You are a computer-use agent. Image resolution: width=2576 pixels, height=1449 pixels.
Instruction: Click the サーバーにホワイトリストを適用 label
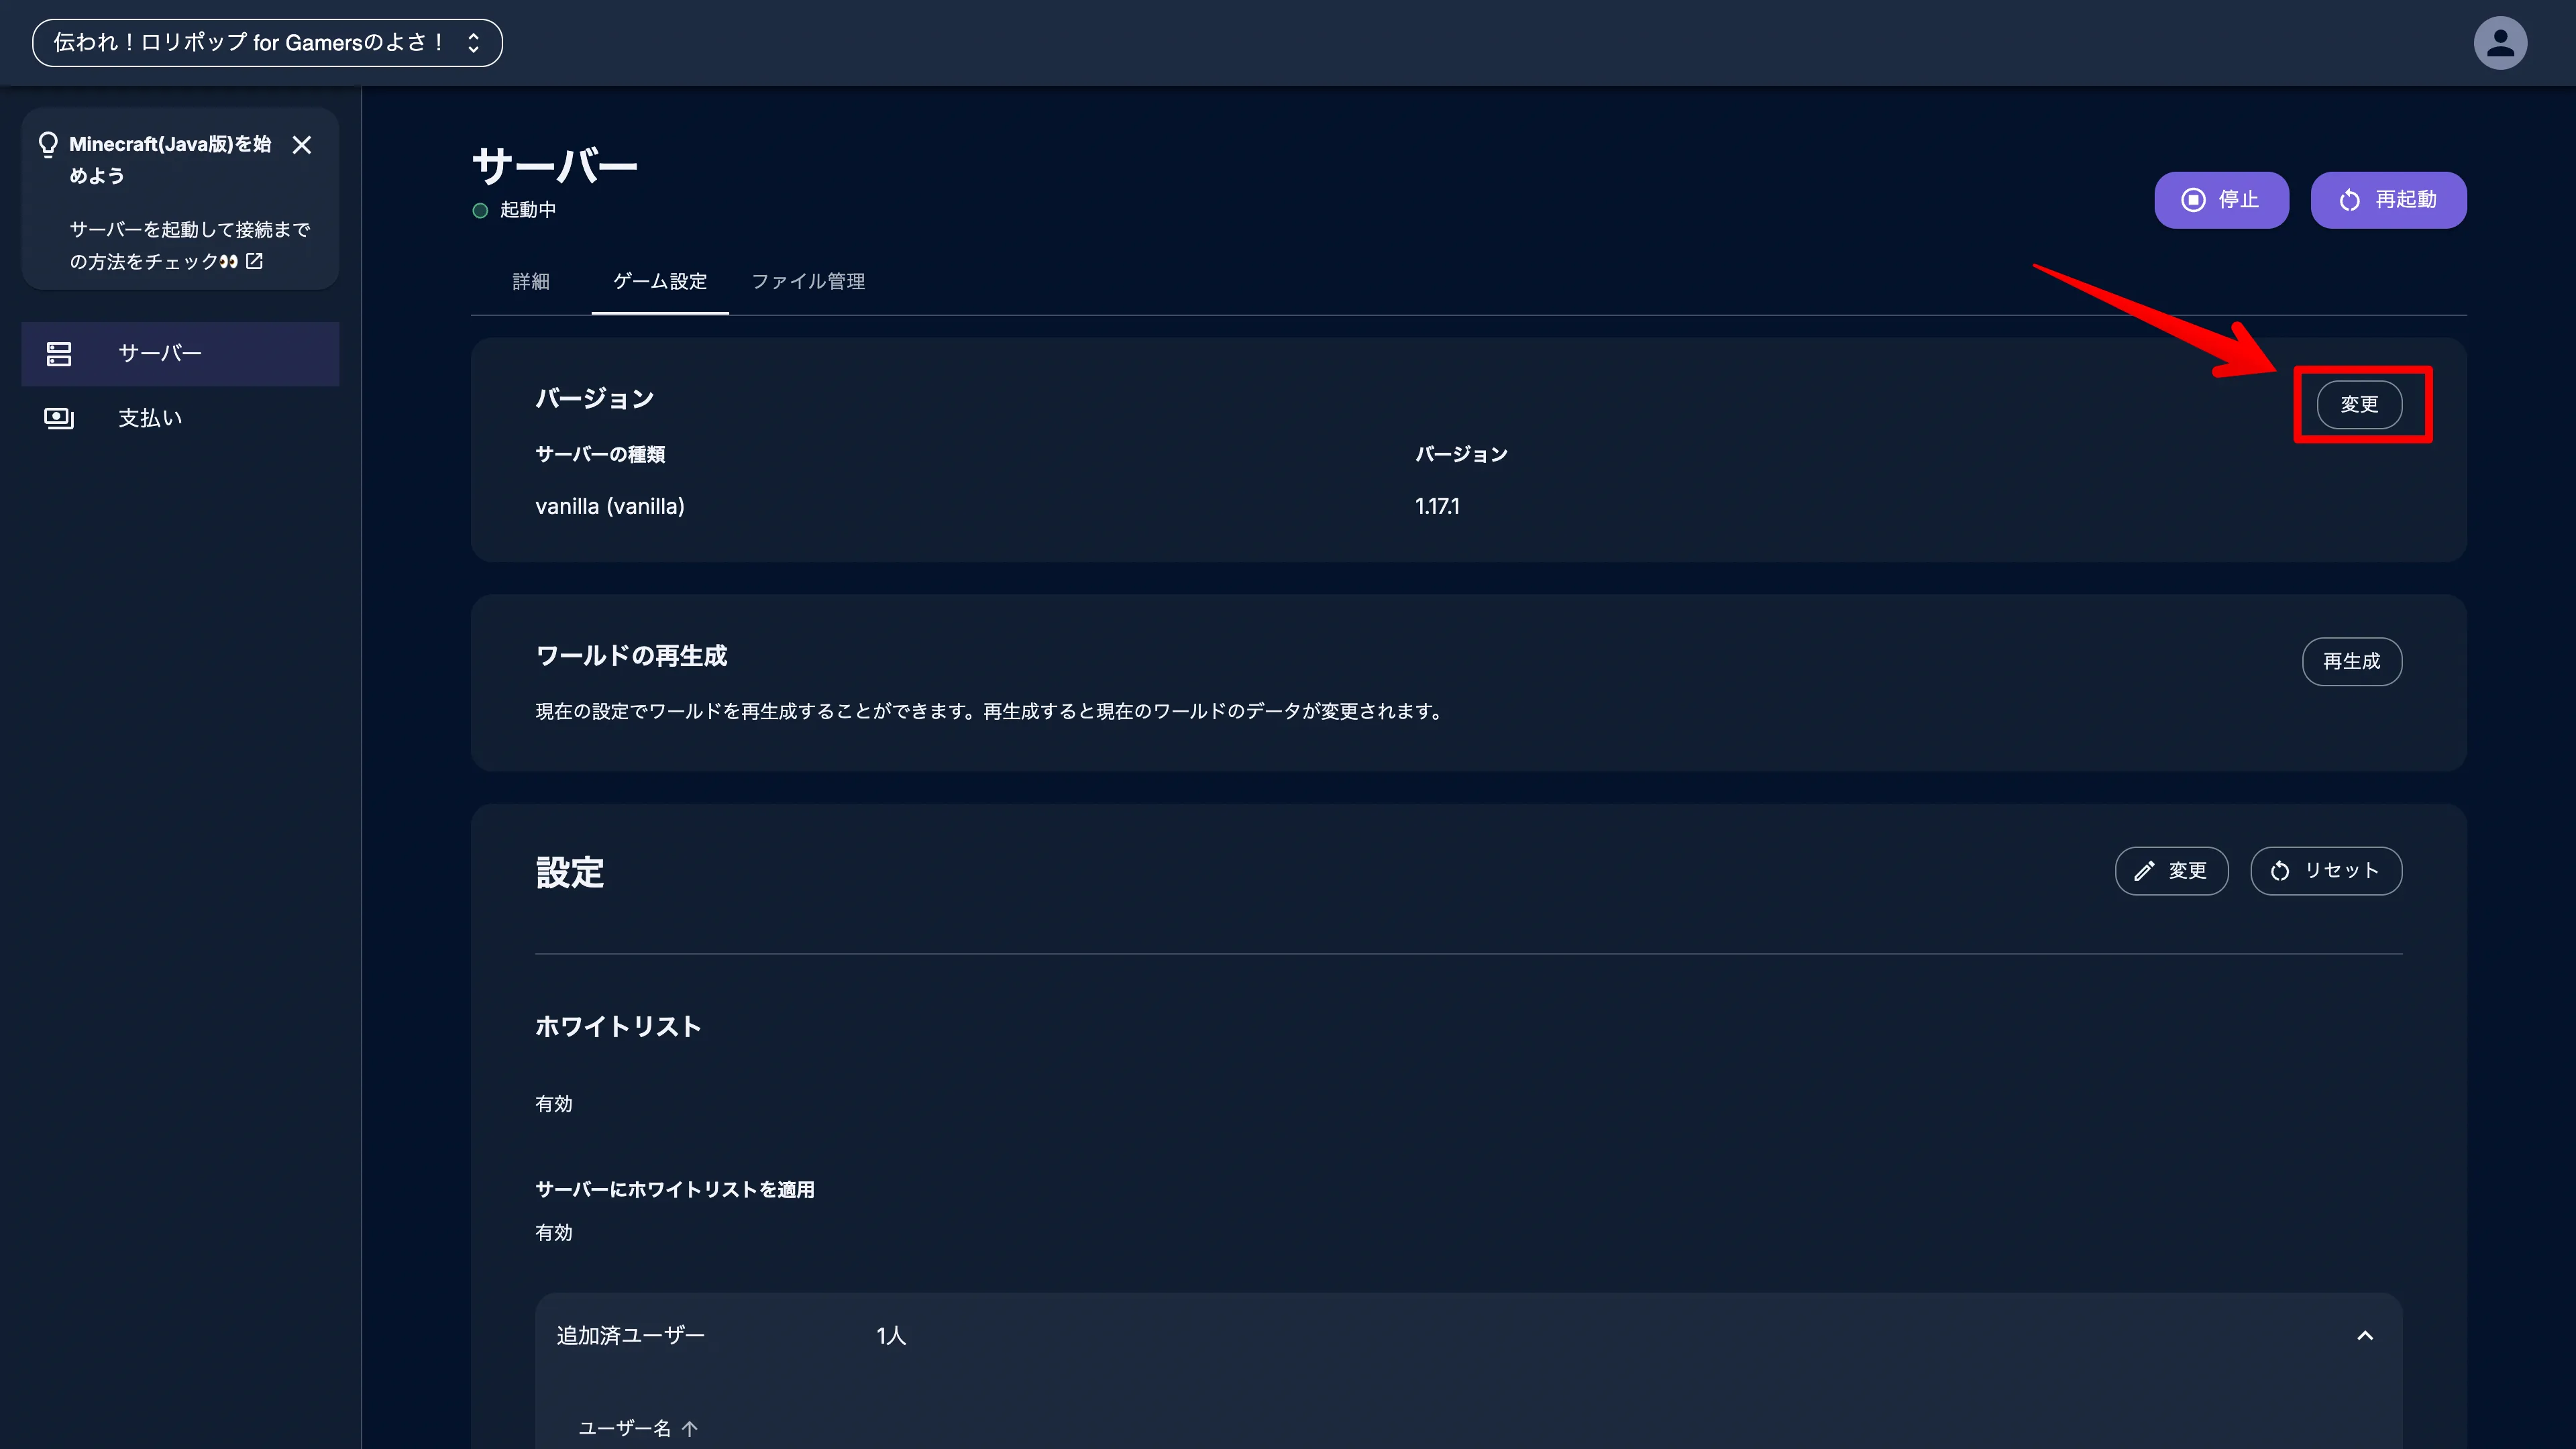675,1189
